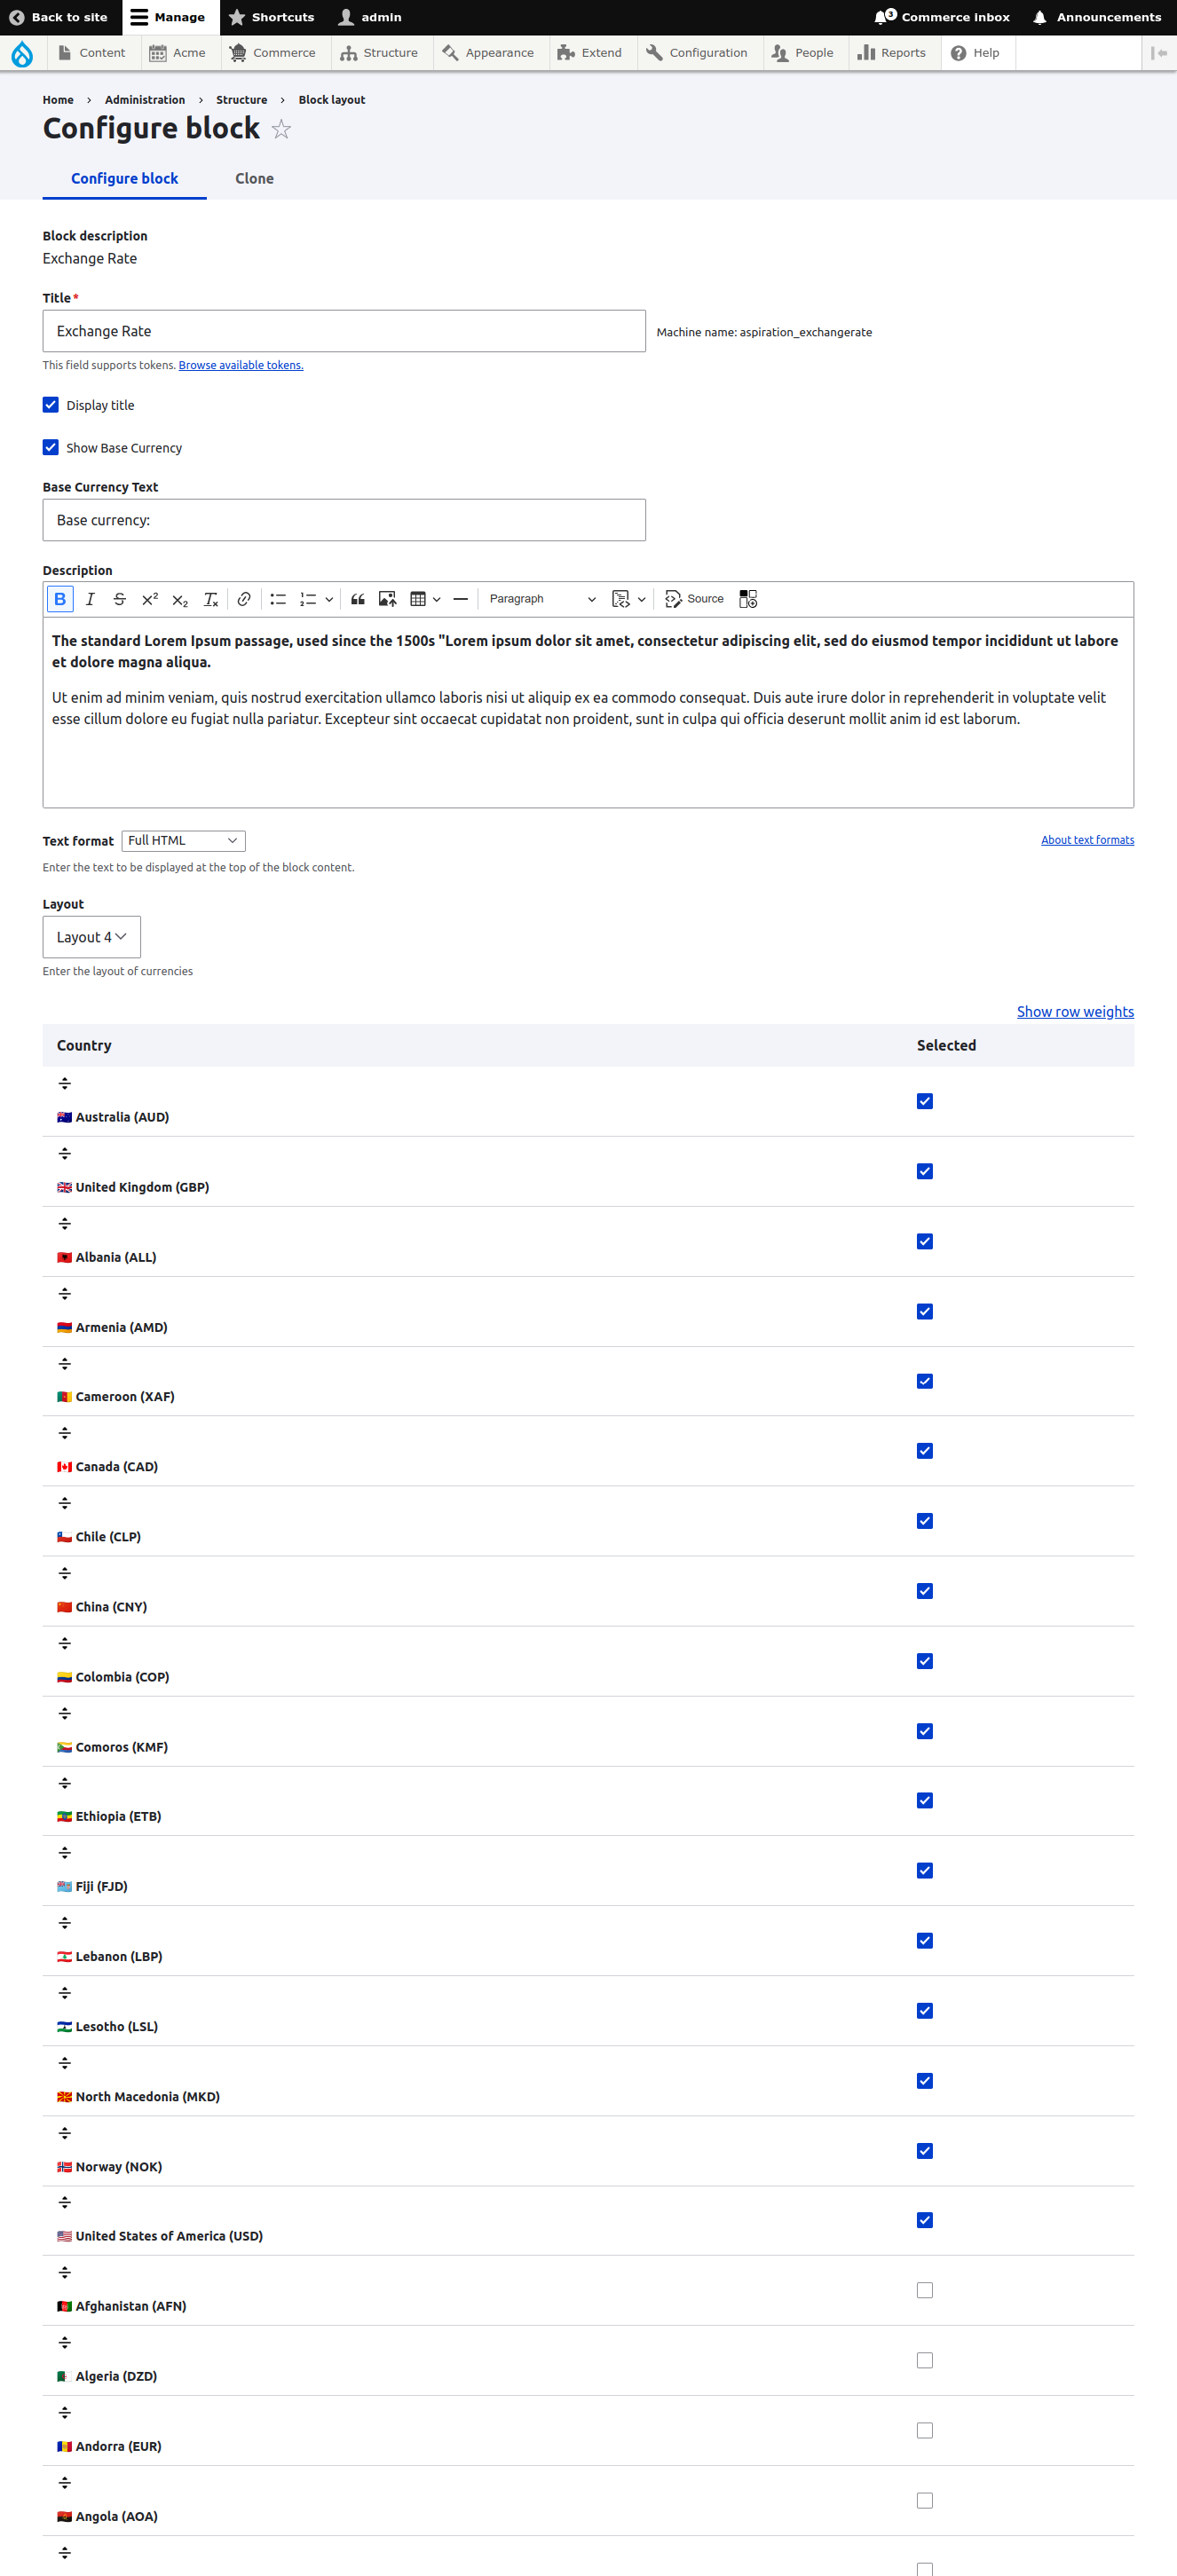Image resolution: width=1177 pixels, height=2576 pixels.
Task: Apply subscript formatting
Action: pos(180,599)
